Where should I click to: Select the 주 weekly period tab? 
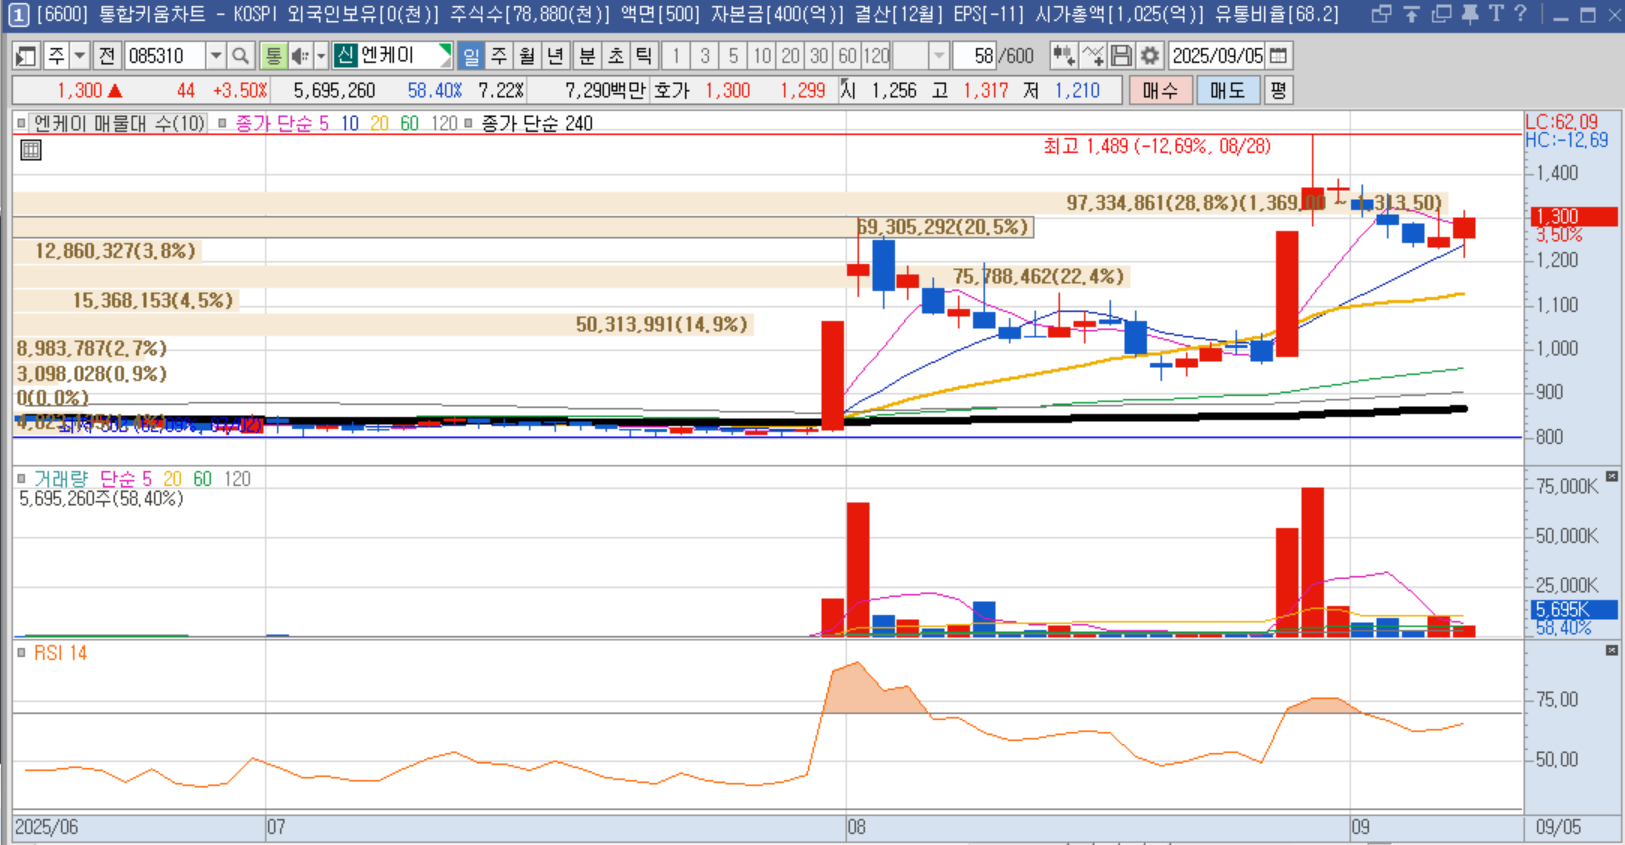click(499, 56)
